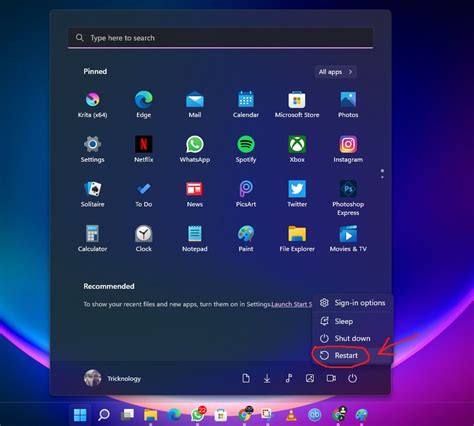
Task: Open the Xbox app
Action: 297,149
